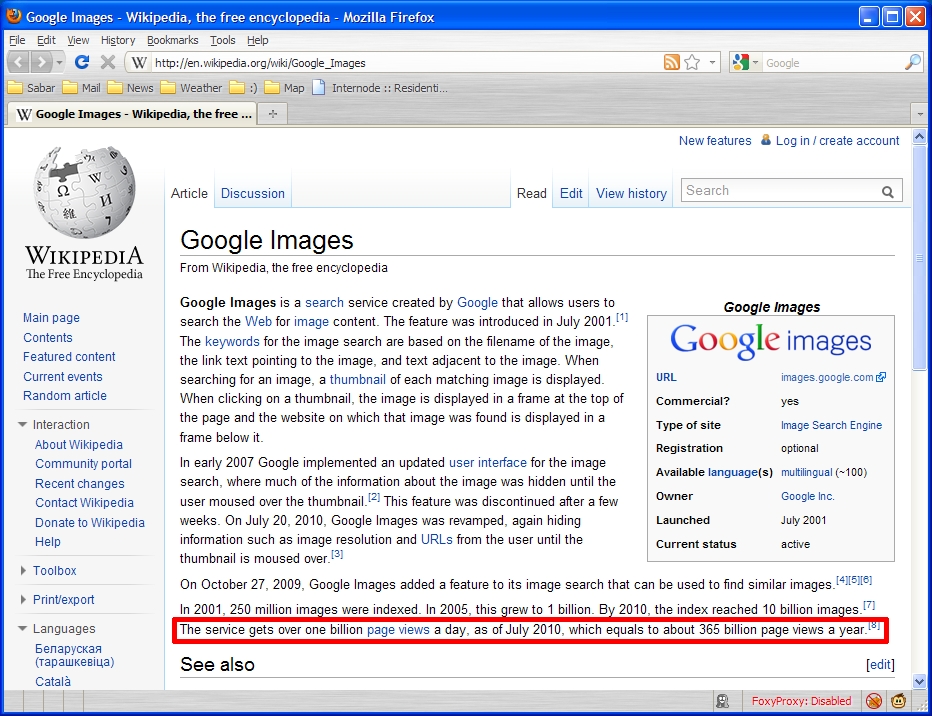Open the Google Inc. owner link
932x716 pixels.
pos(808,496)
